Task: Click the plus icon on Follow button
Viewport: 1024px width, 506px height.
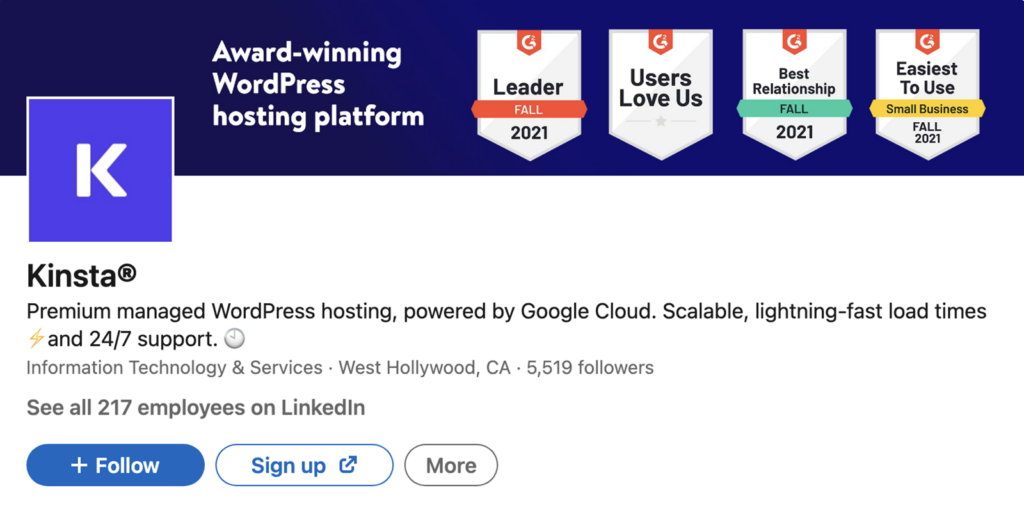Action: click(80, 466)
